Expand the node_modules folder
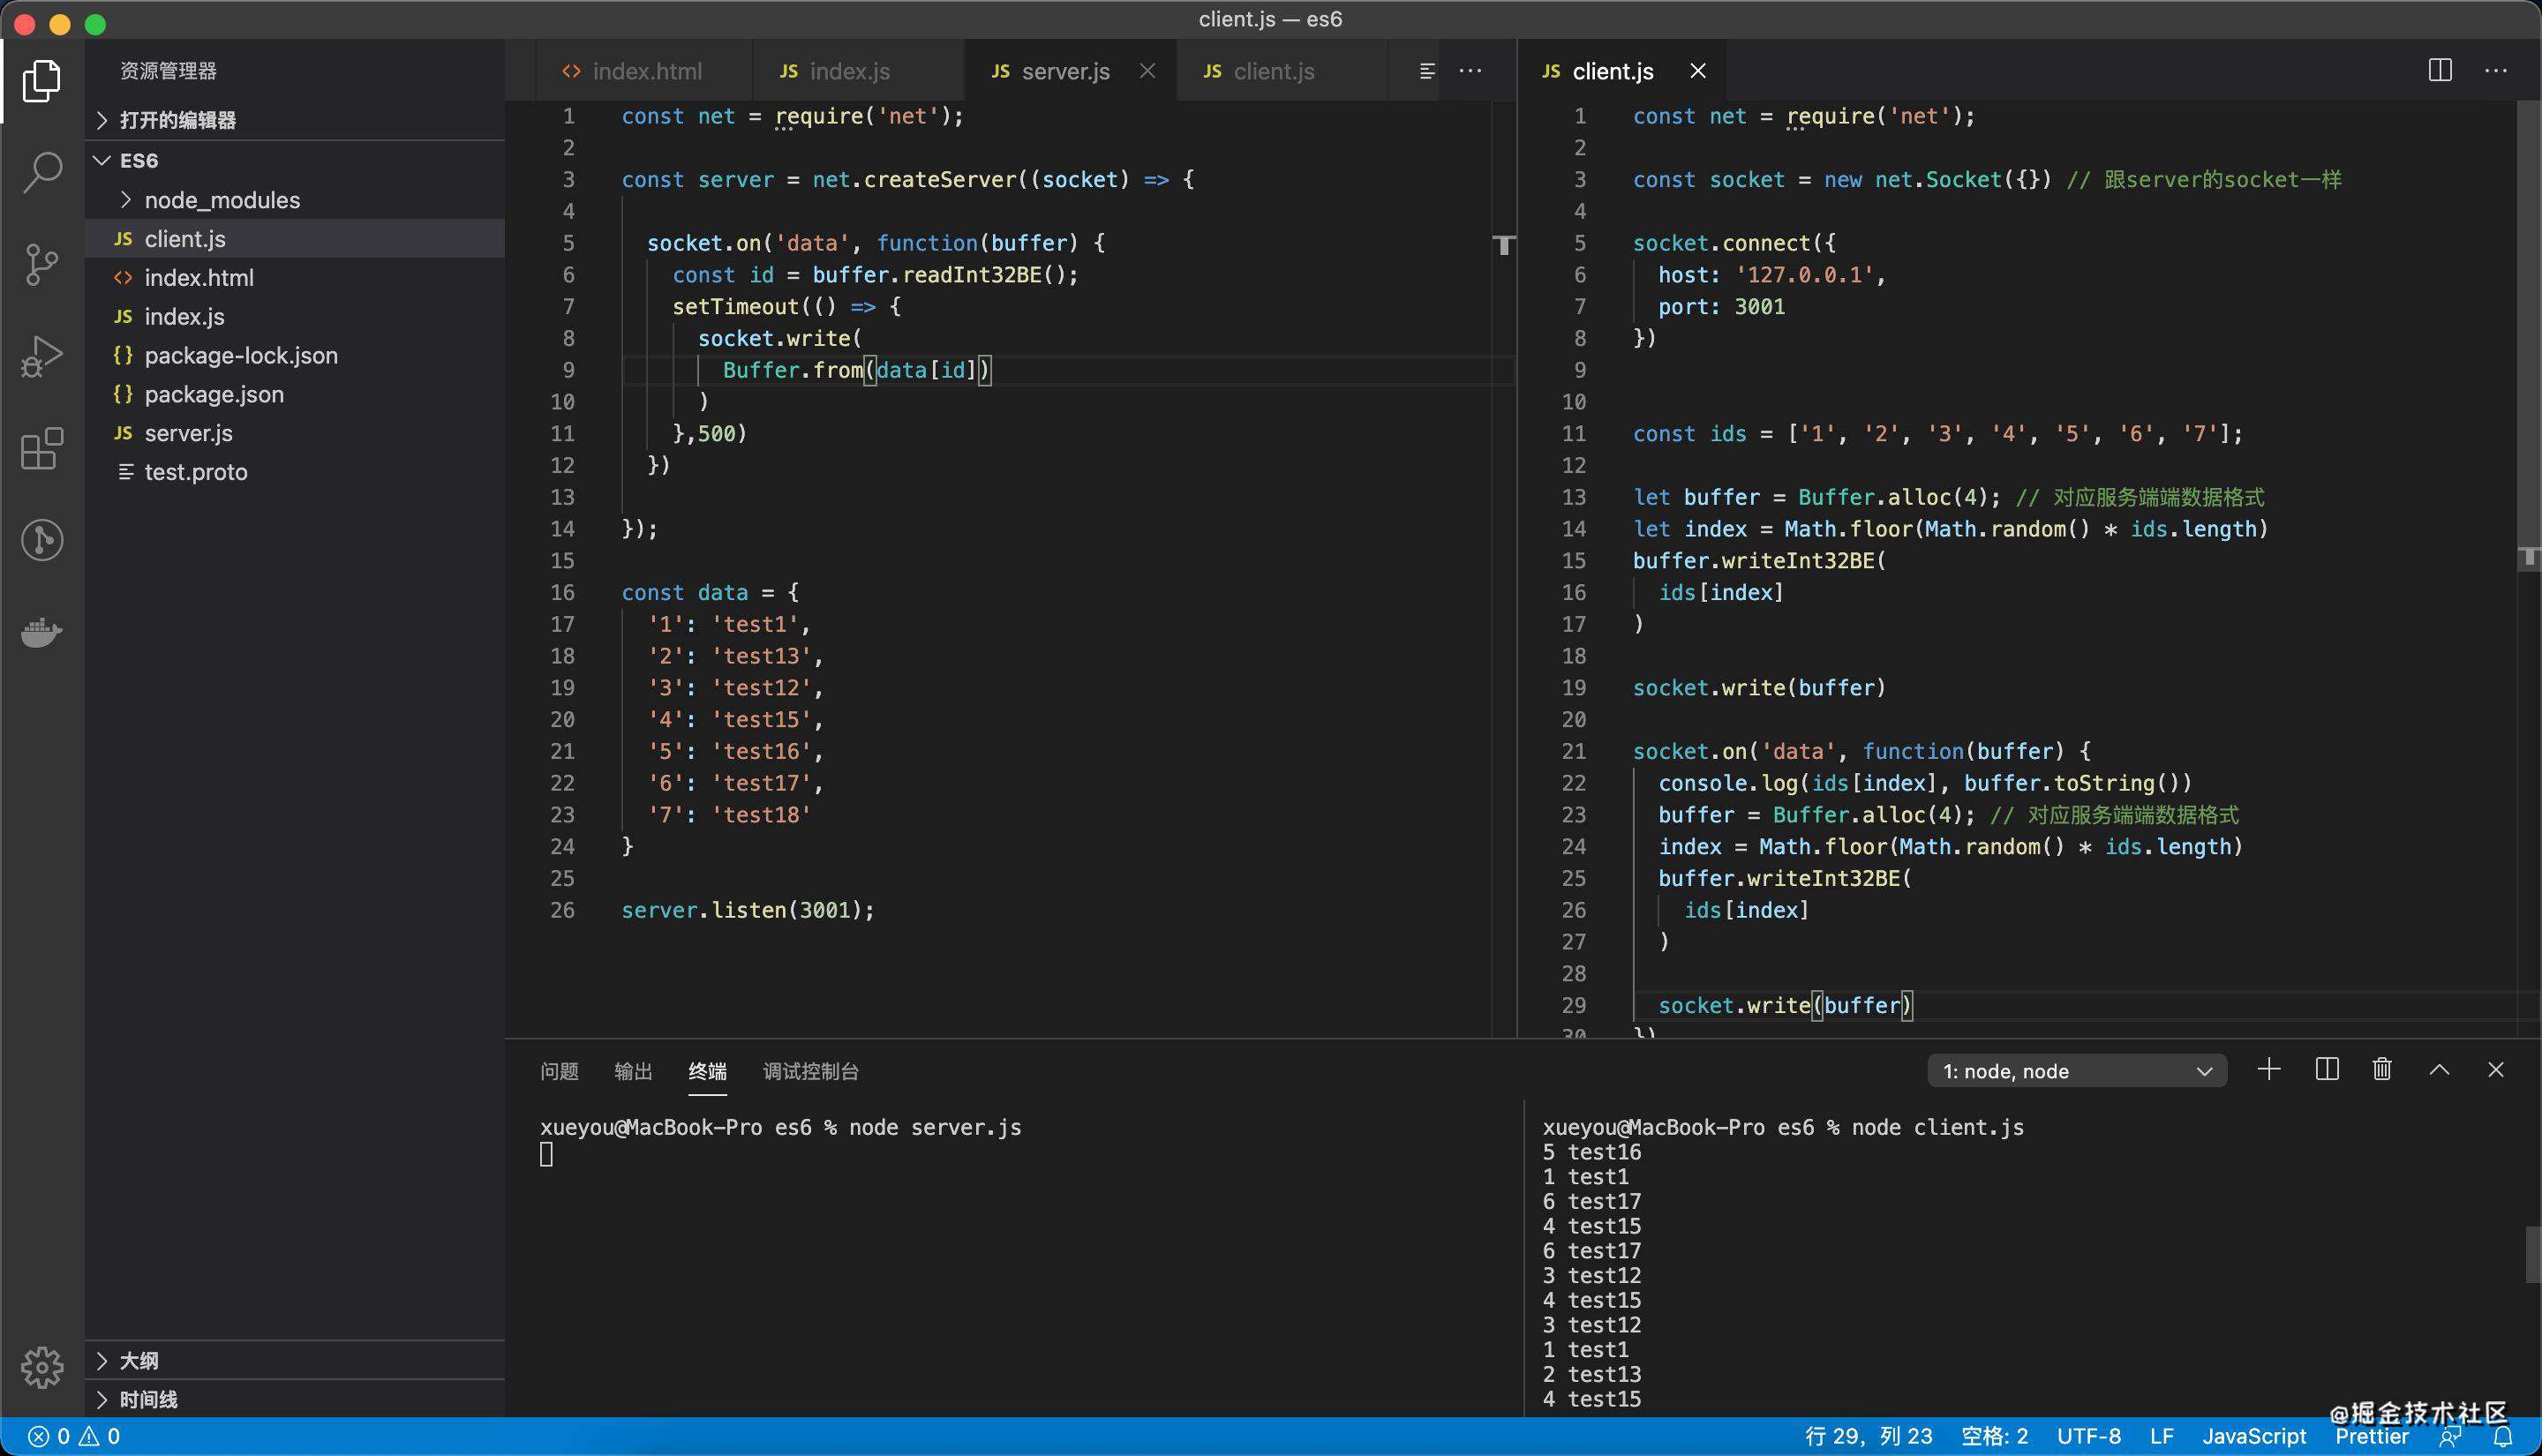 point(295,200)
